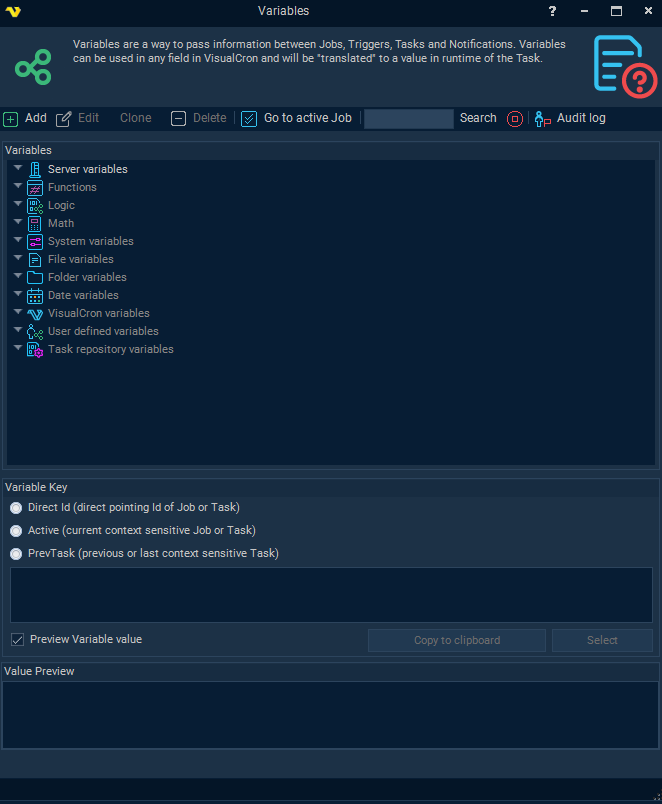Expand the Task repository variables node arrow
Image resolution: width=662 pixels, height=804 pixels.
pyautogui.click(x=18, y=347)
